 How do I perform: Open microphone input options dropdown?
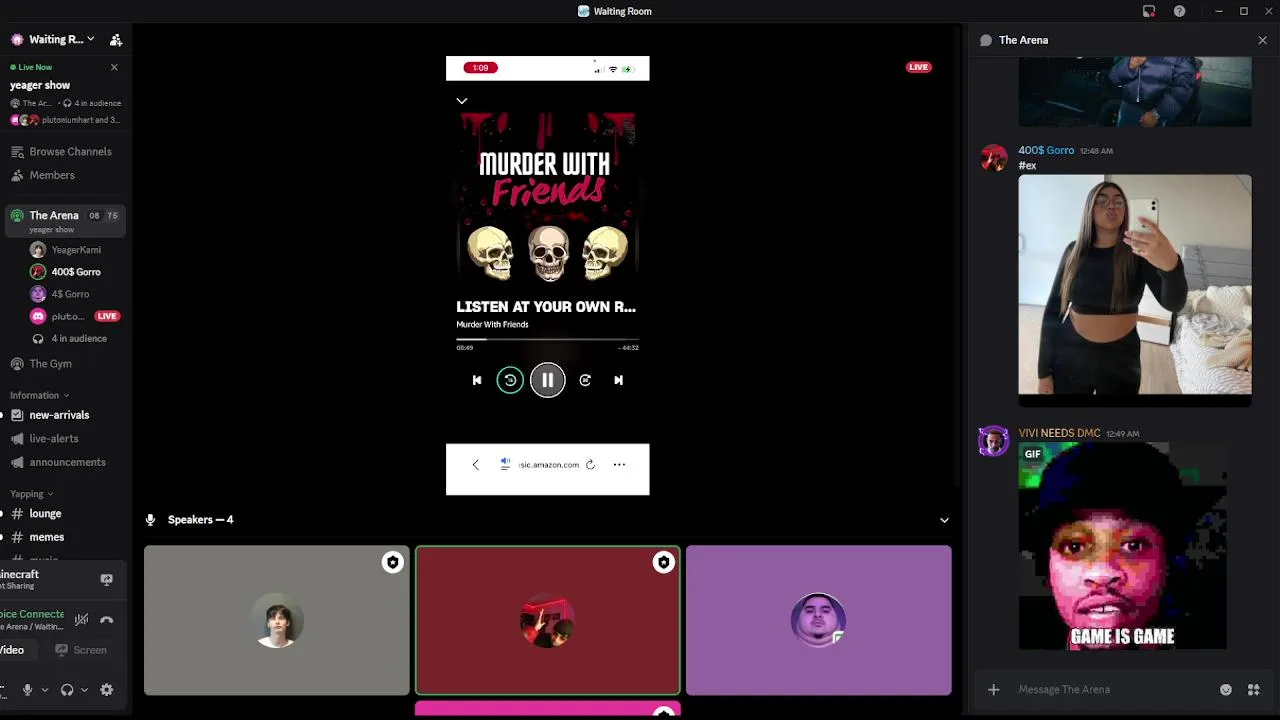click(44, 690)
